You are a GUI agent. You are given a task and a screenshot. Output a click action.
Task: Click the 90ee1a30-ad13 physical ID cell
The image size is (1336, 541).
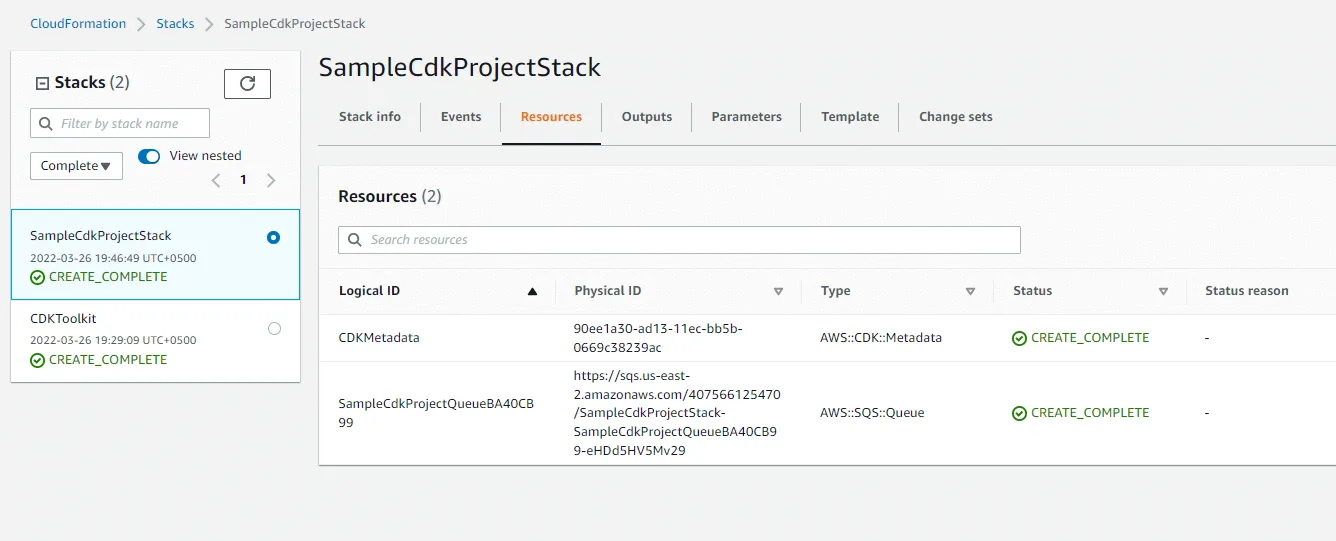pos(658,338)
